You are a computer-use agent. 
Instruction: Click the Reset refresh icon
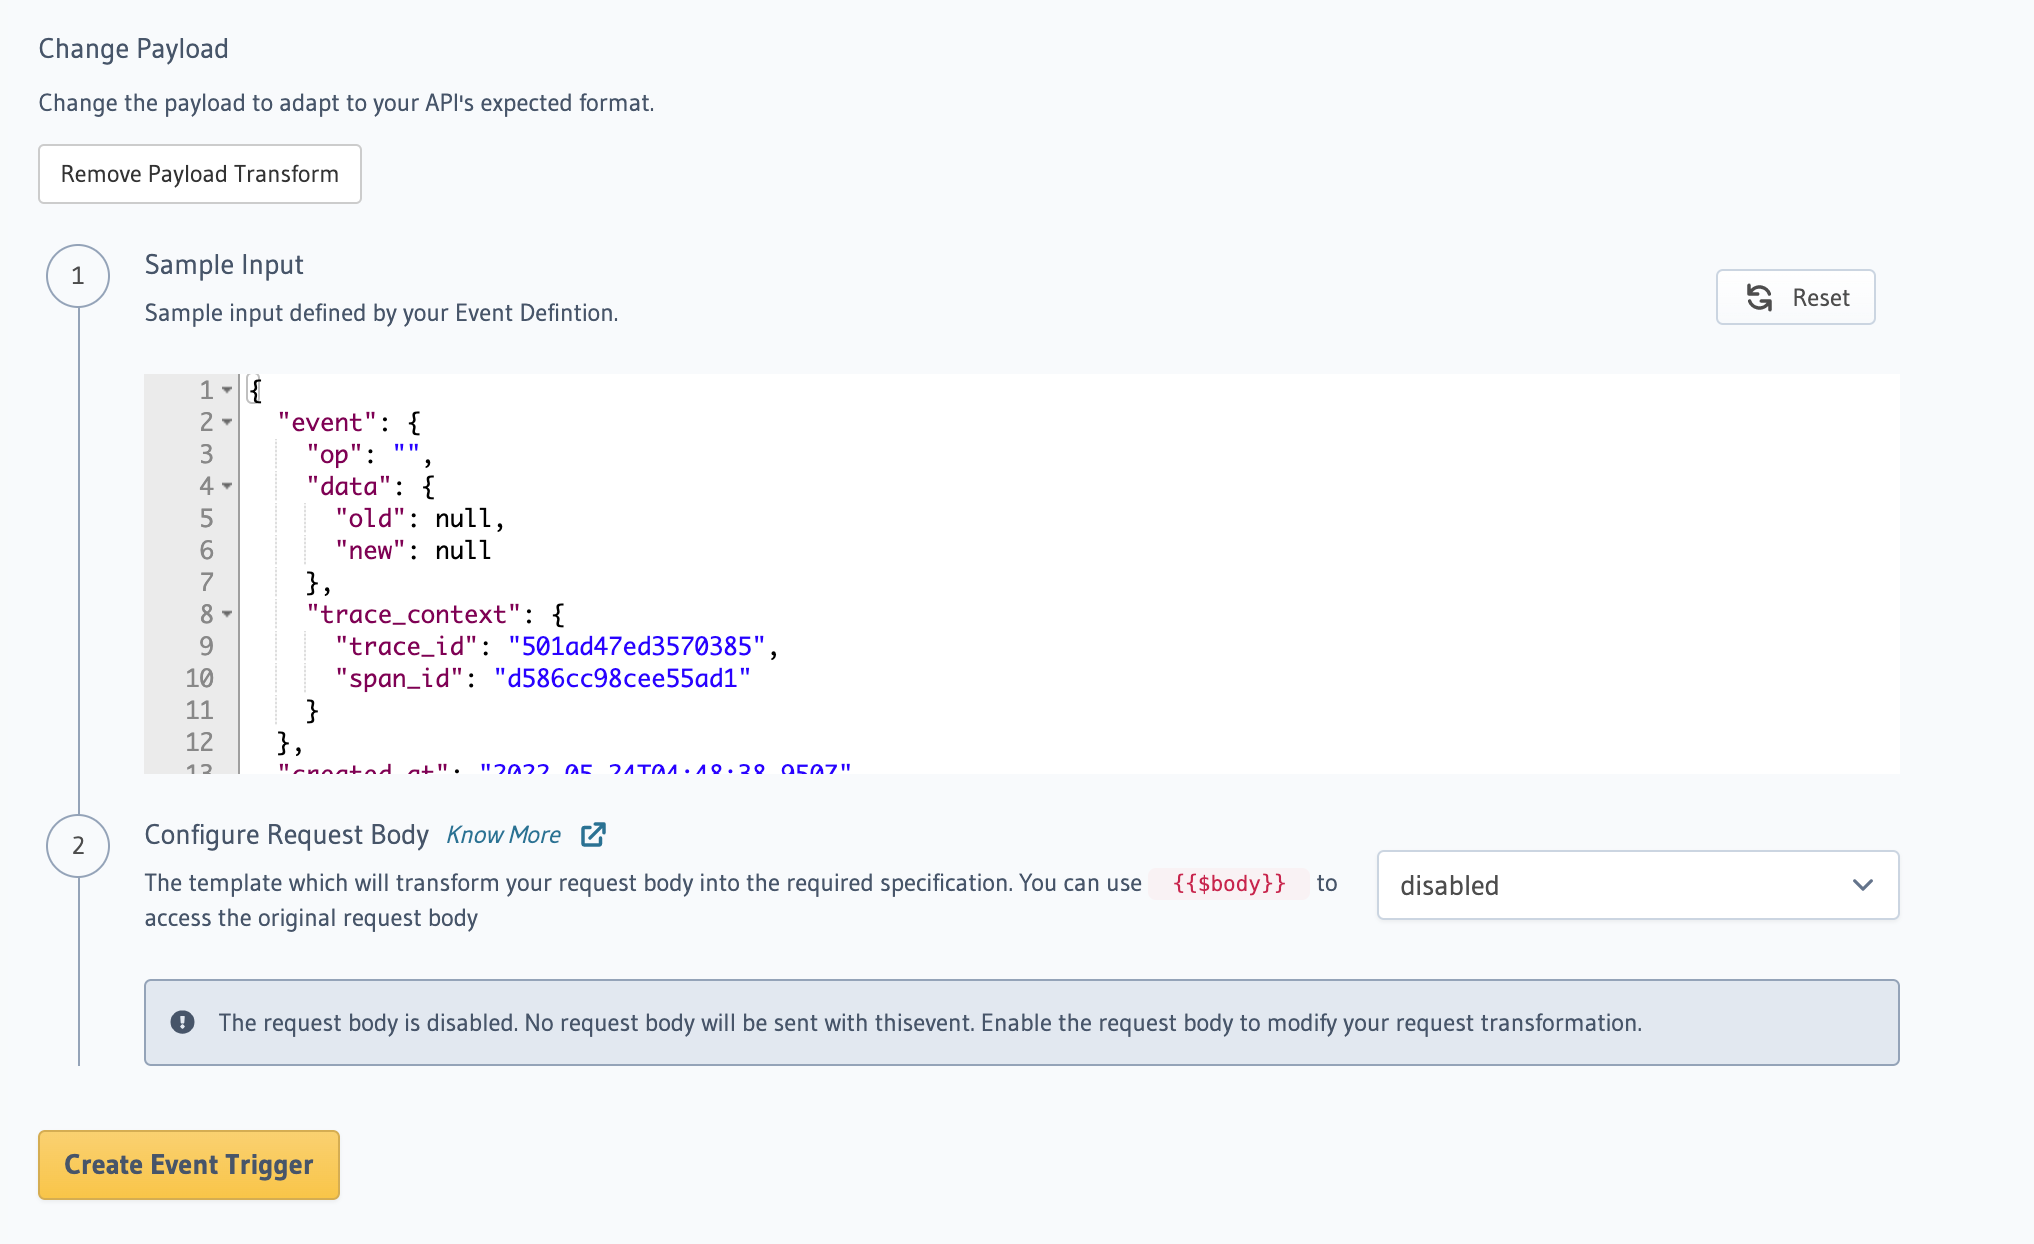(1759, 297)
